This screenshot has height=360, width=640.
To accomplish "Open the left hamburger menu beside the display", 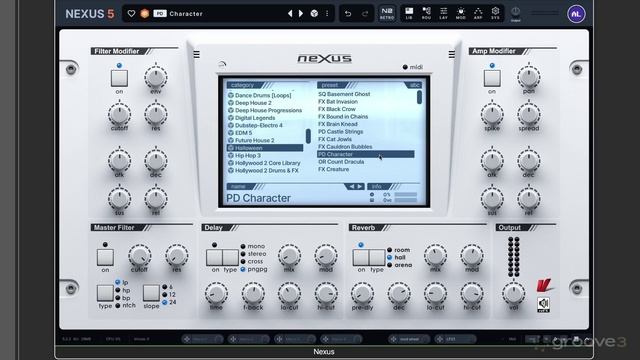I will tap(197, 54).
